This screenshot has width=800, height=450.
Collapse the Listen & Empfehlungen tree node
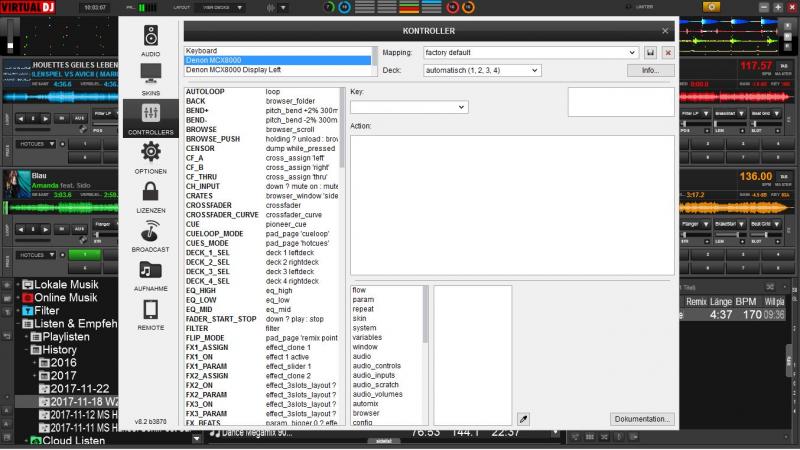pos(18,324)
